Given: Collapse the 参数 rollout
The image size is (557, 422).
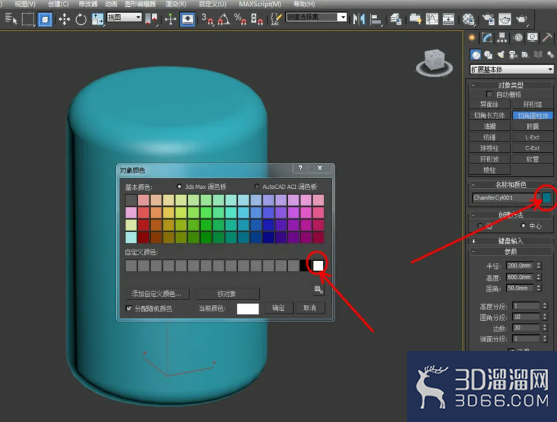Looking at the screenshot, I should 511,251.
